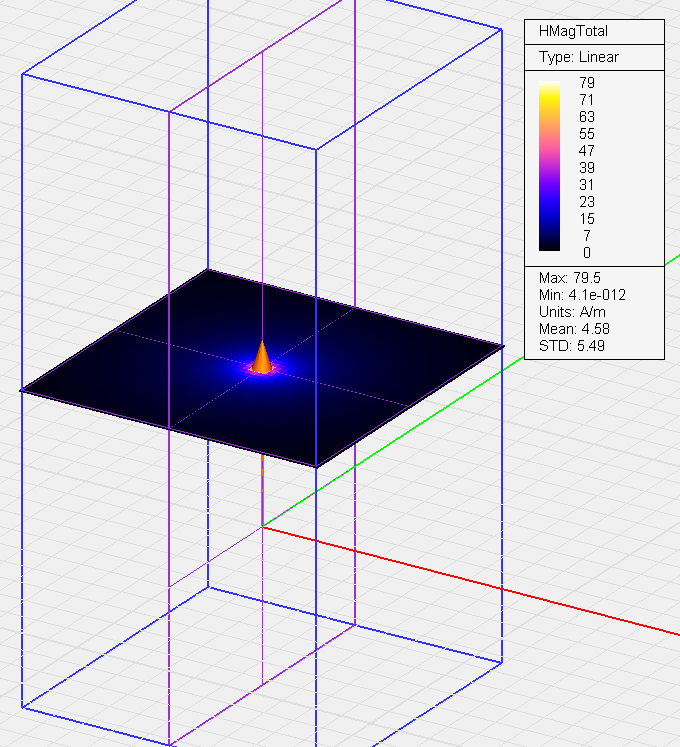Viewport: 680px width, 747px height.
Task: Click the scale value 0
Action: point(587,253)
